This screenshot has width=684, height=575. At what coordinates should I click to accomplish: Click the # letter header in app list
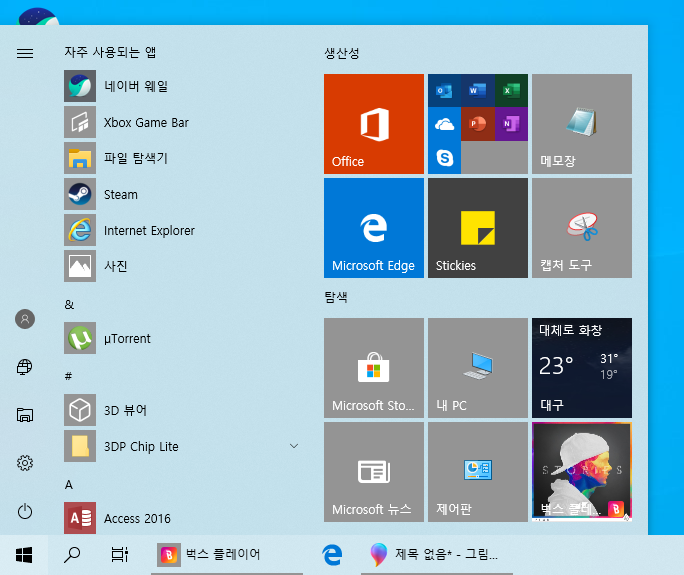pyautogui.click(x=68, y=376)
